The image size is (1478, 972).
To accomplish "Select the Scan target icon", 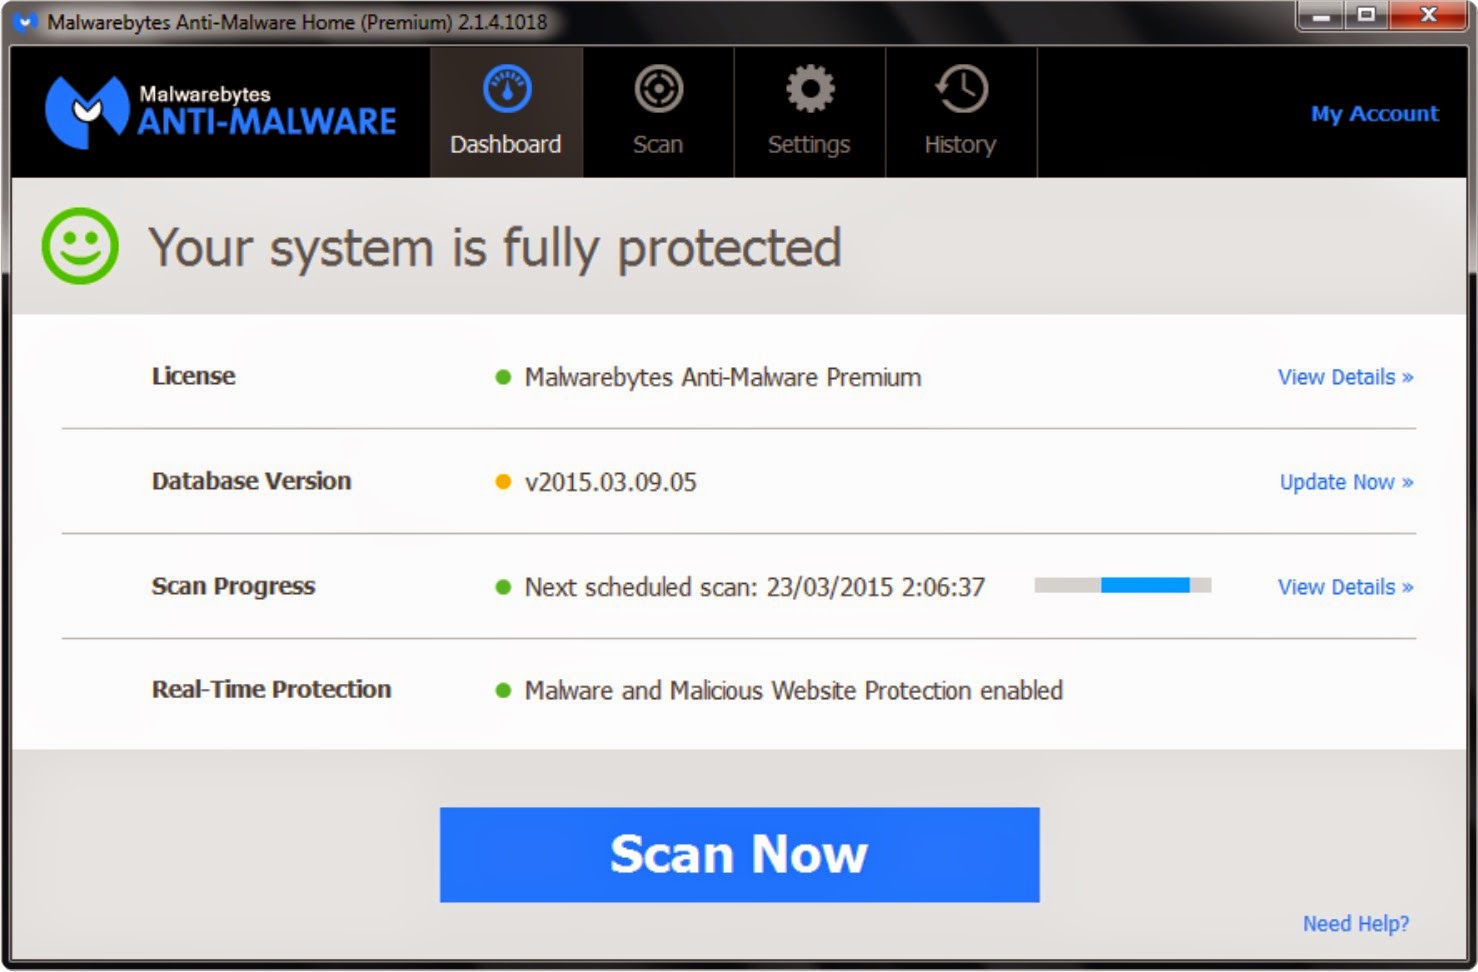I will click(658, 90).
